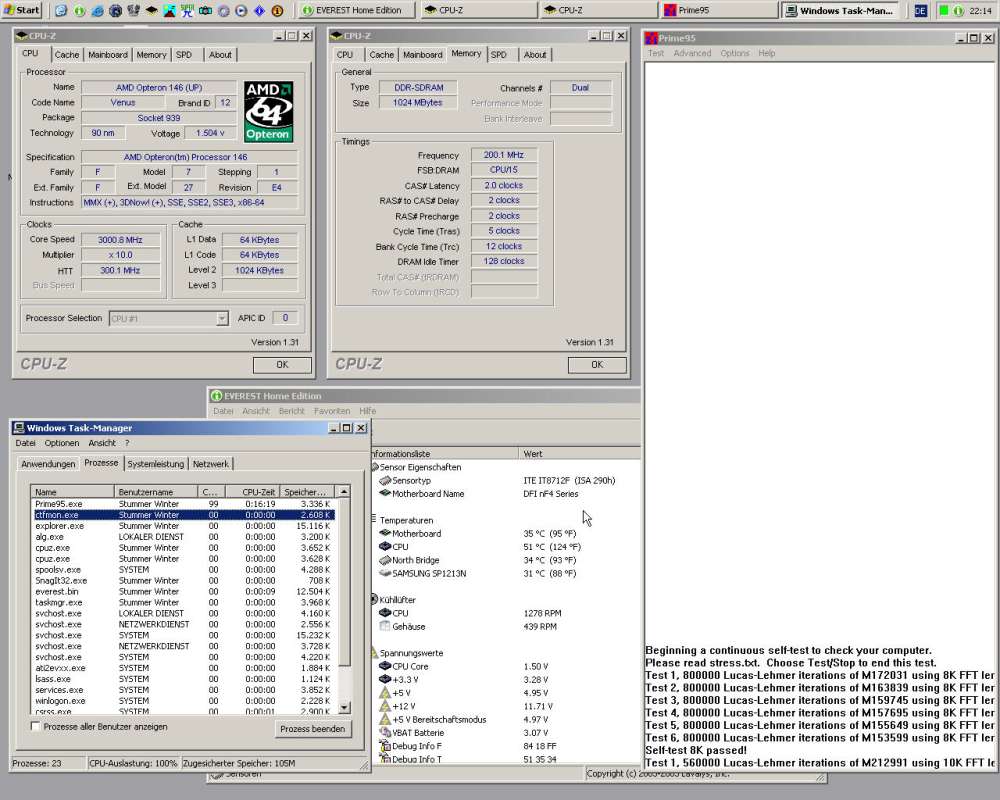Click the Sensor Eigenschaften group header
Screen dimensions: 1000x800
(x=420, y=467)
